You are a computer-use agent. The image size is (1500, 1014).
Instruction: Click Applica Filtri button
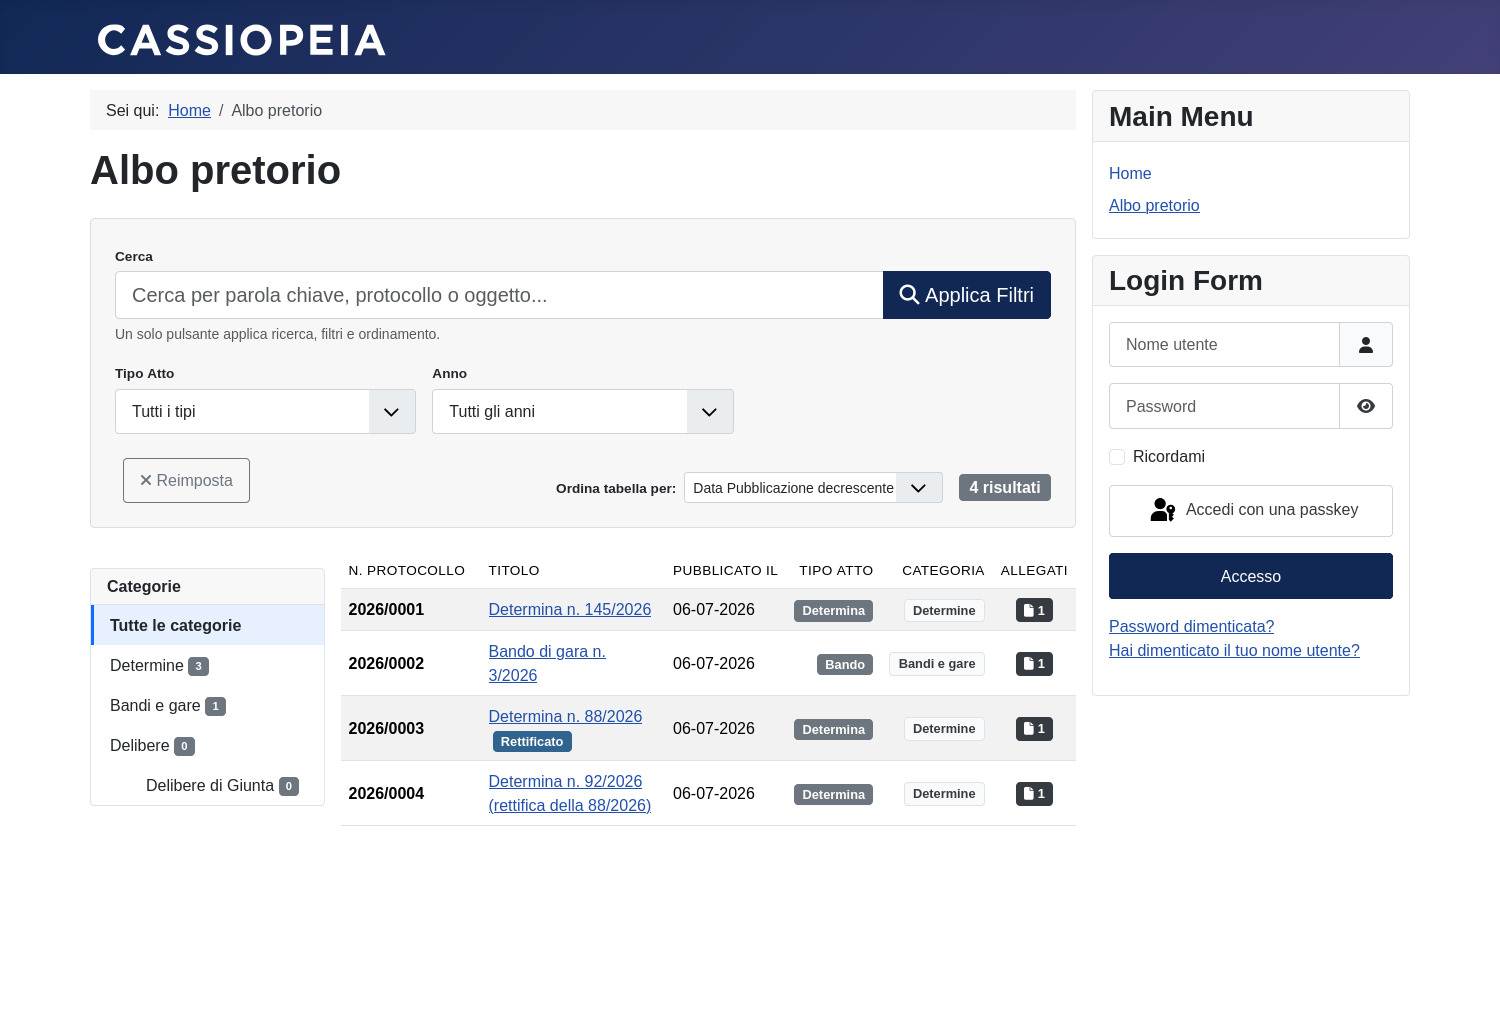(967, 295)
